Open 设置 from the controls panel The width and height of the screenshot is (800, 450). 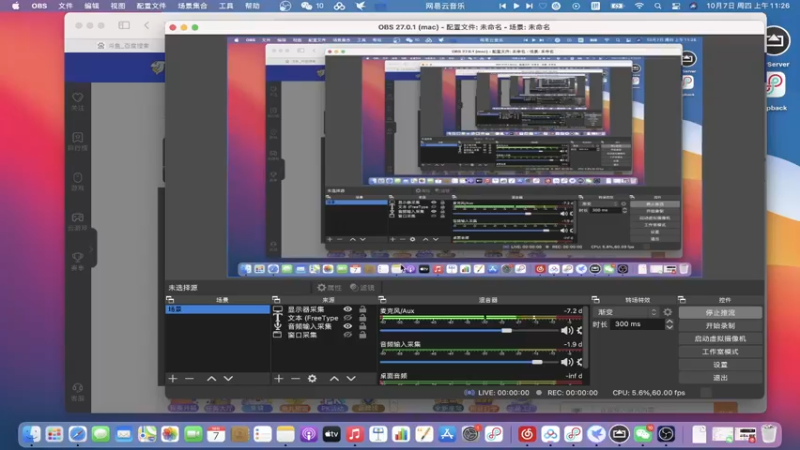[720, 365]
